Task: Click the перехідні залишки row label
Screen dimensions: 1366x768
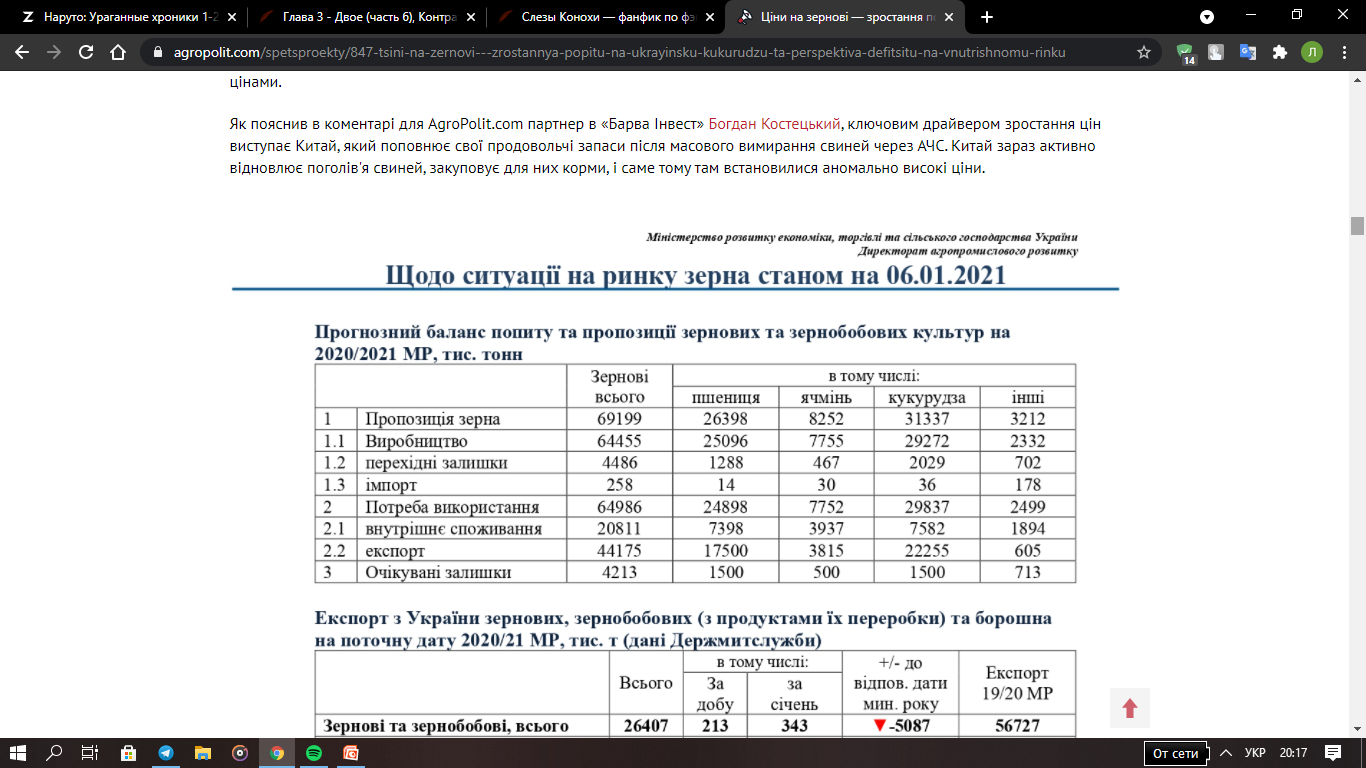Action: (x=437, y=463)
